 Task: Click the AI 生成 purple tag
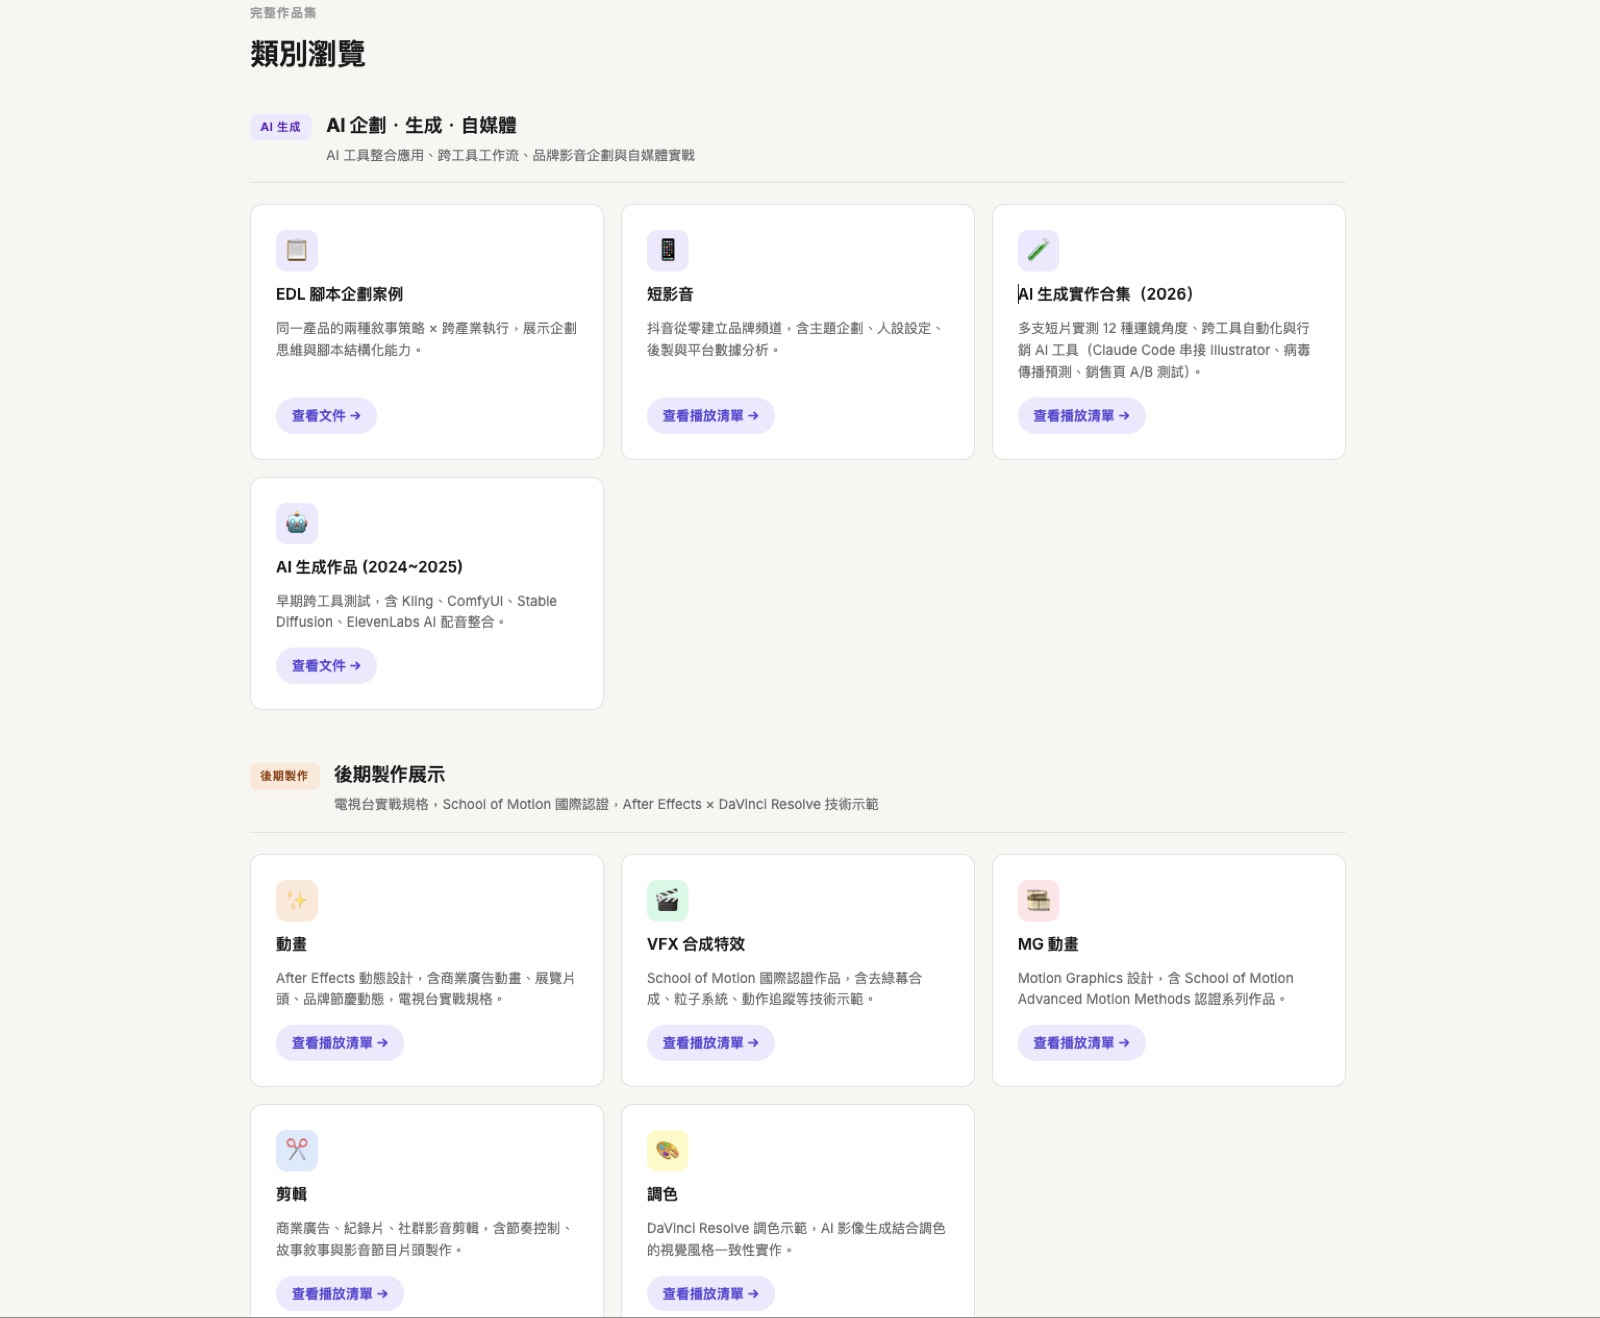(x=281, y=127)
